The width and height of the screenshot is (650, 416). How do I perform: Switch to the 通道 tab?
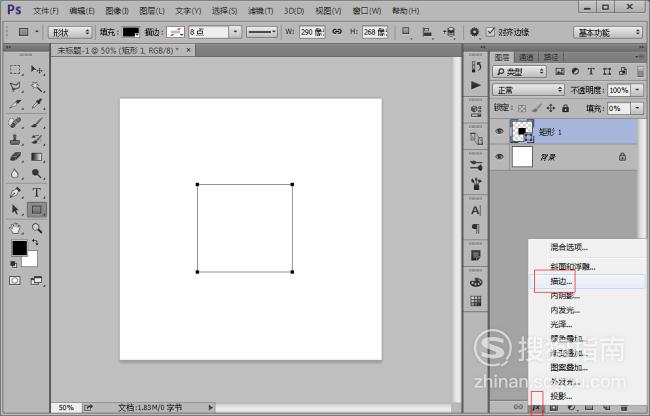[525, 58]
